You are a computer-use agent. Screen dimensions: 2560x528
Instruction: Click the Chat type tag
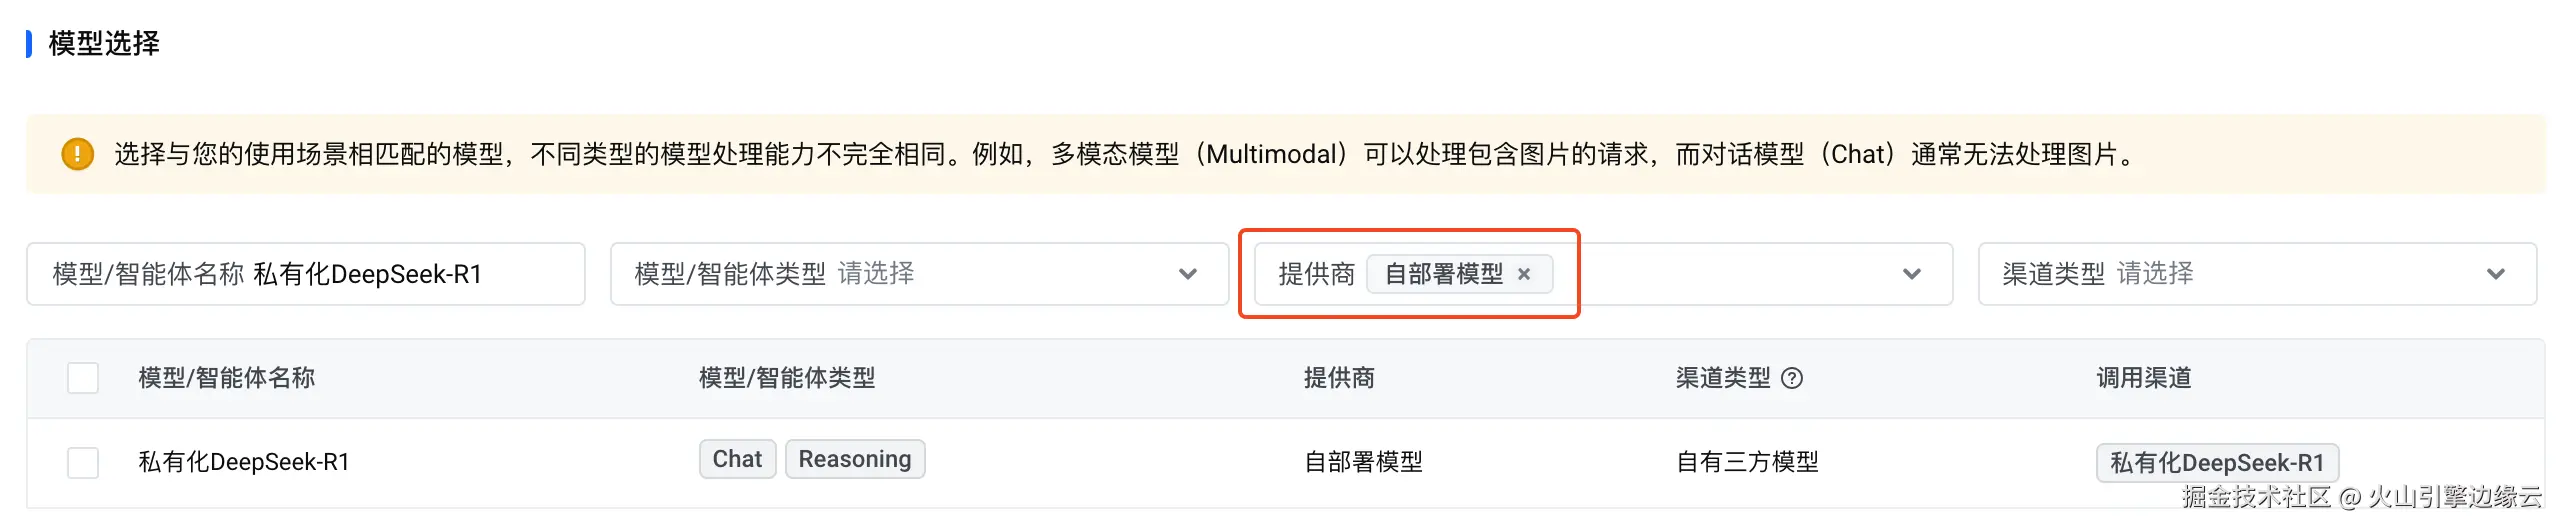click(737, 459)
